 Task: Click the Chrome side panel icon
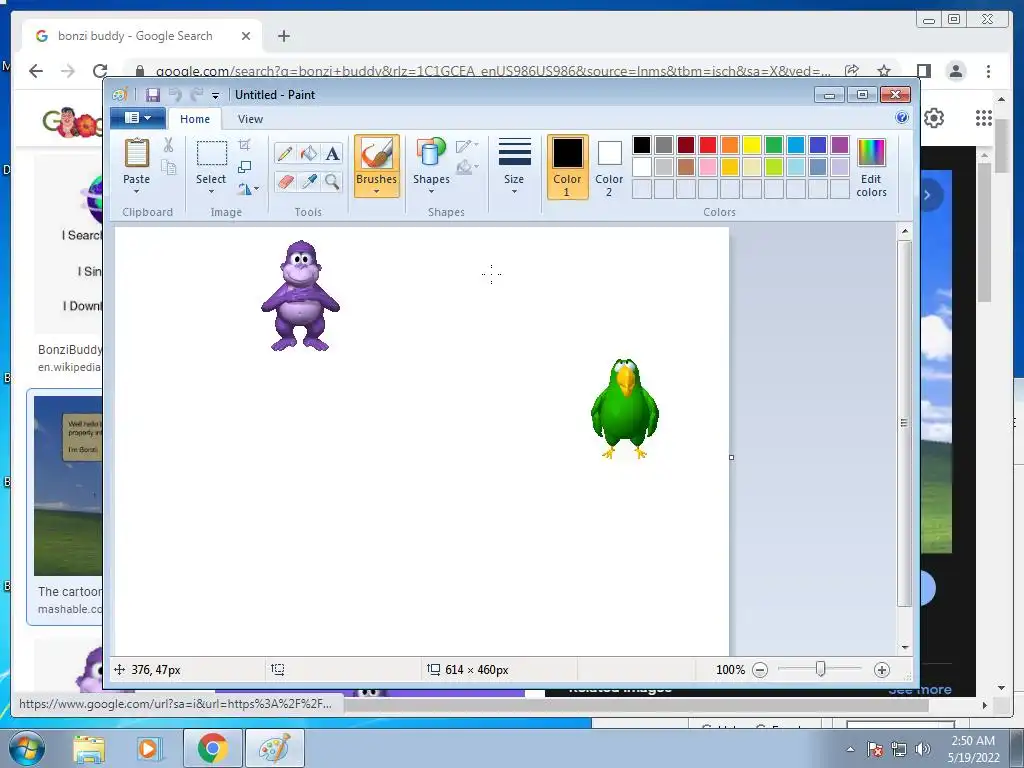[923, 71]
